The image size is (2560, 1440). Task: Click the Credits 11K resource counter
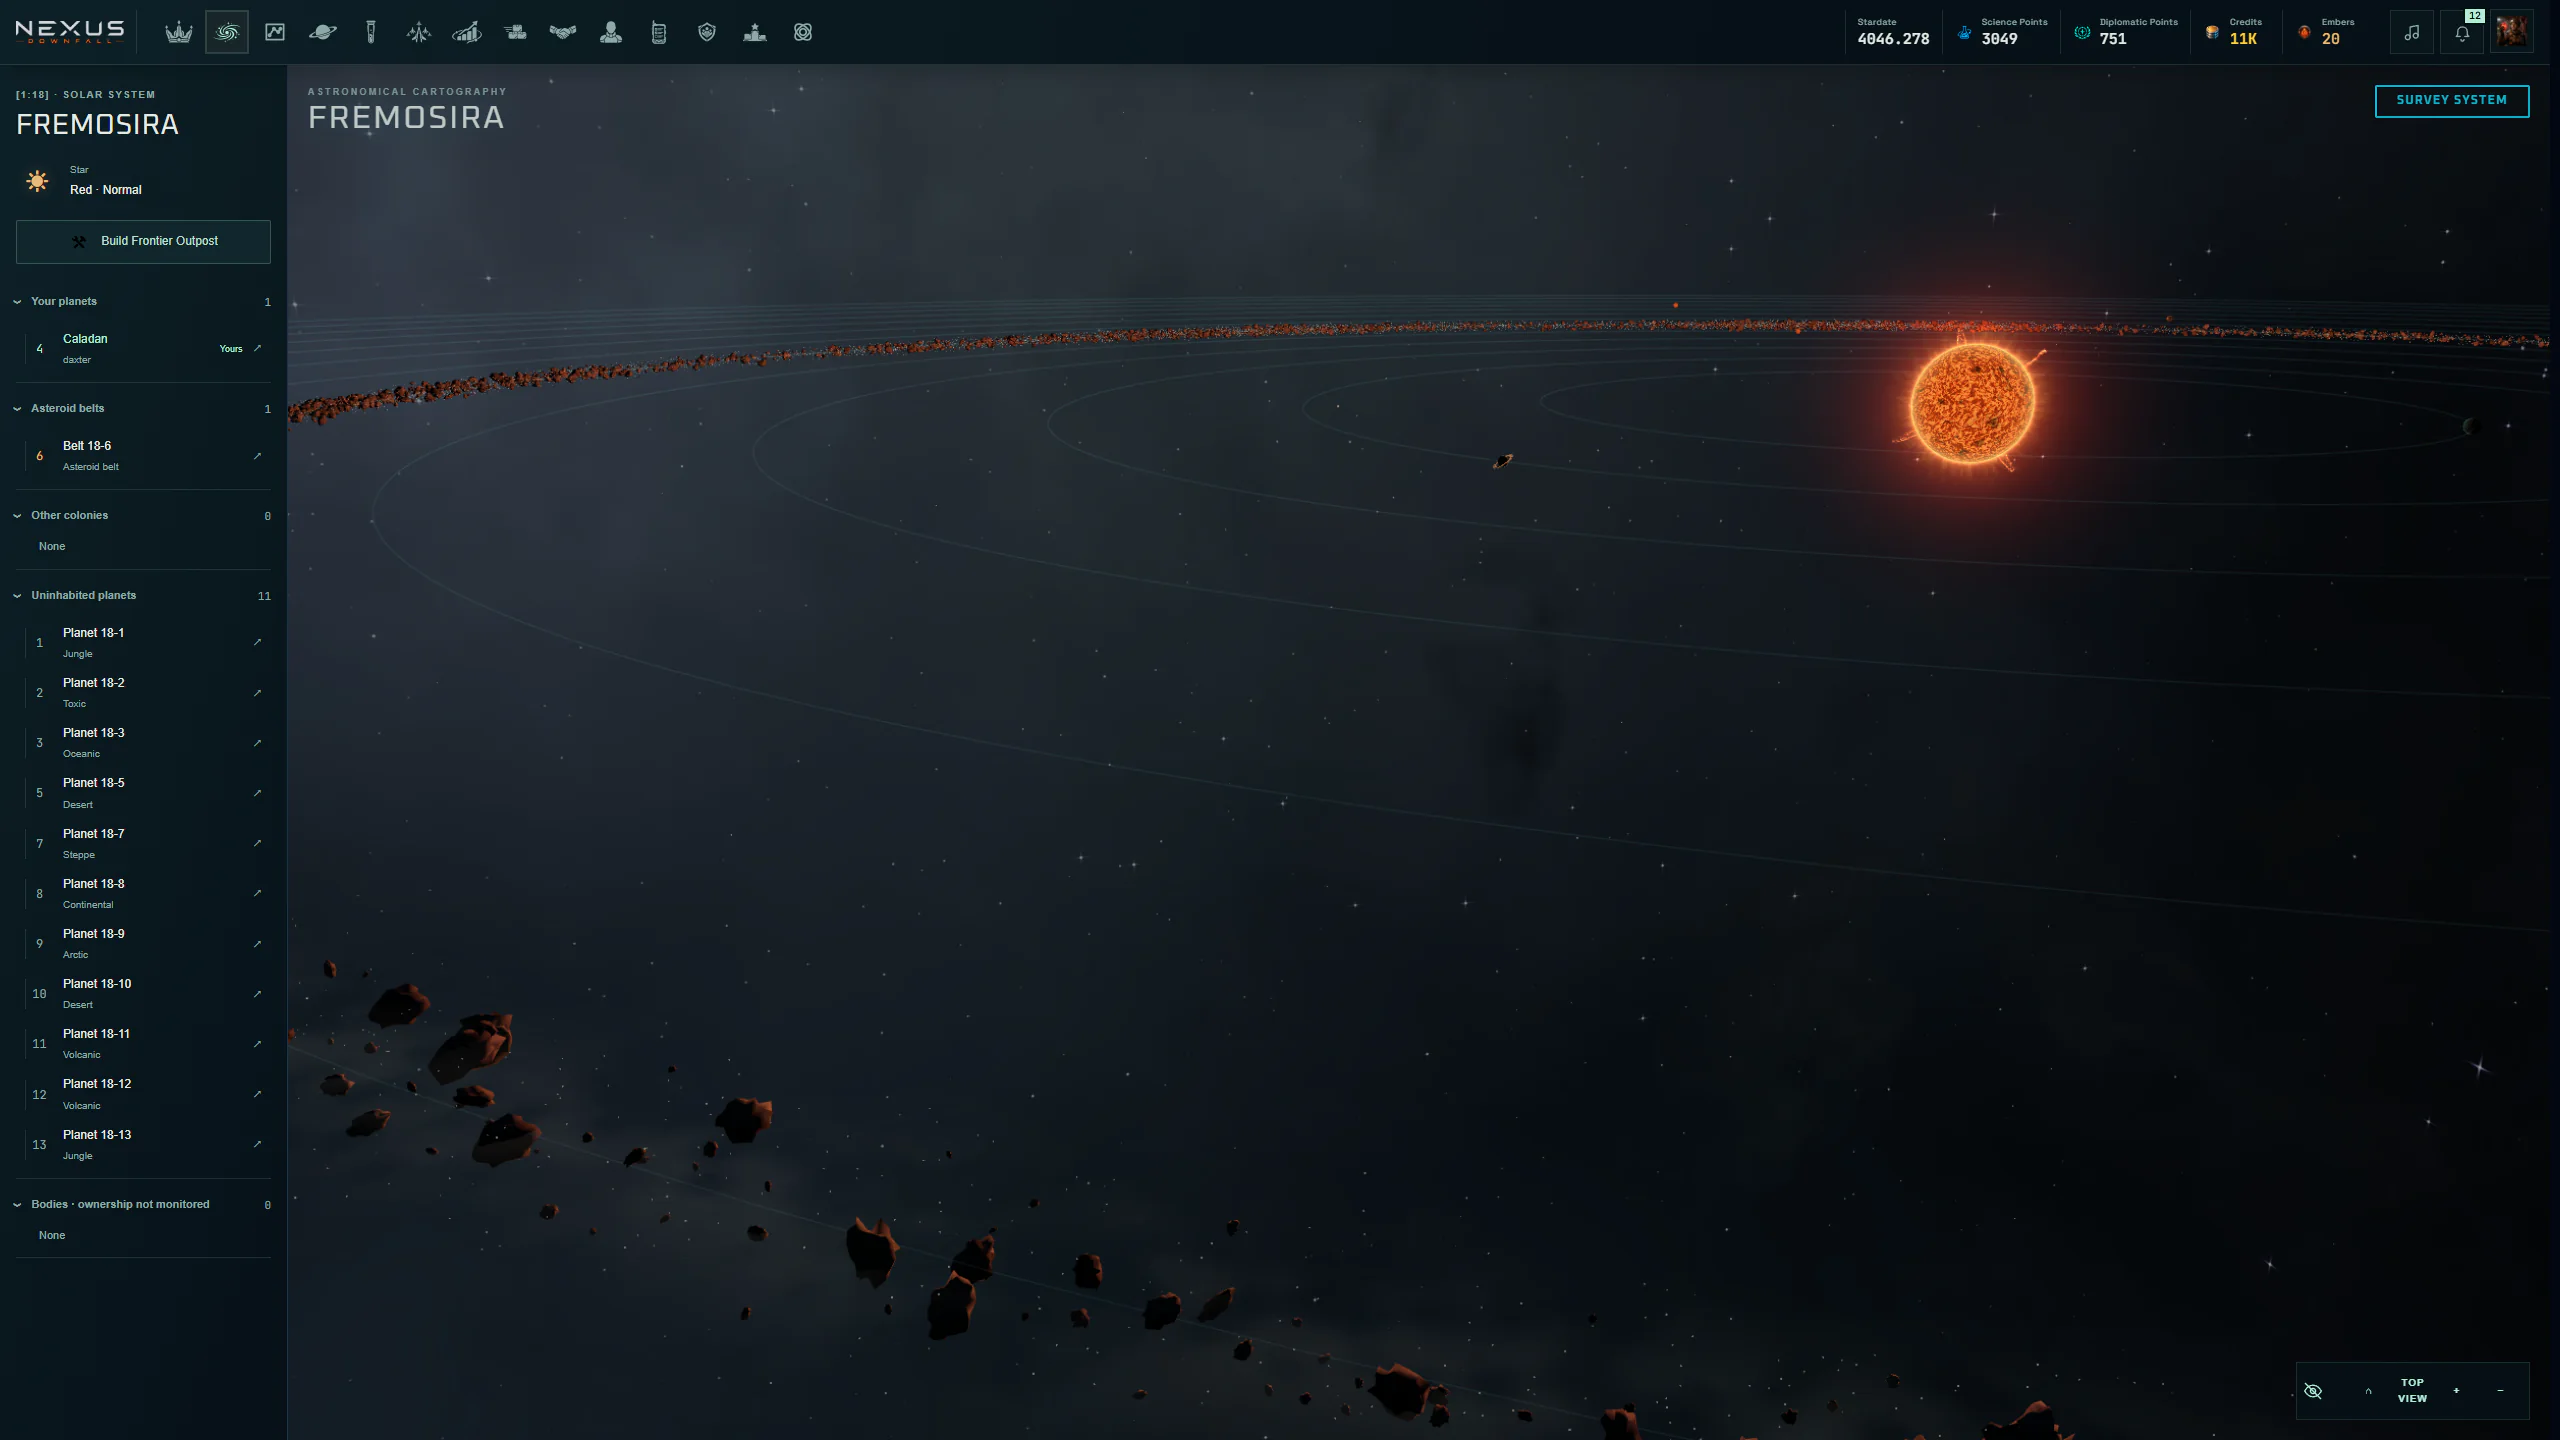tap(2235, 33)
